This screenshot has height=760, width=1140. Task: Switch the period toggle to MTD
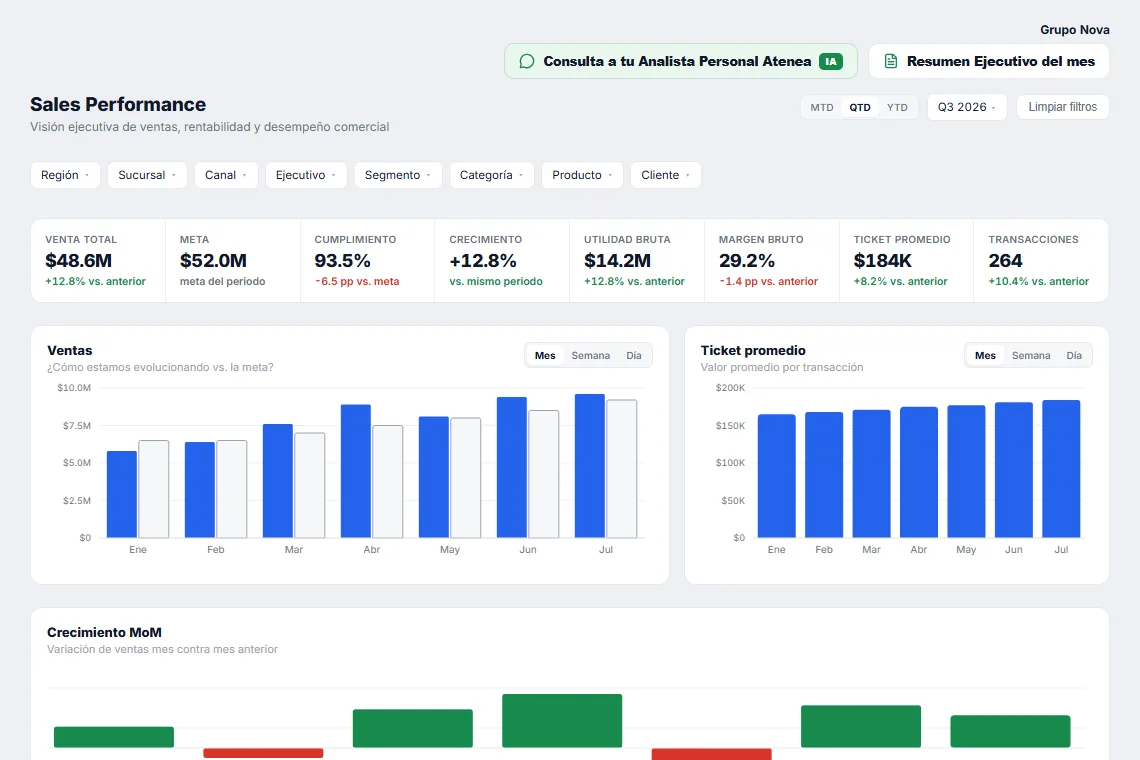tap(822, 108)
